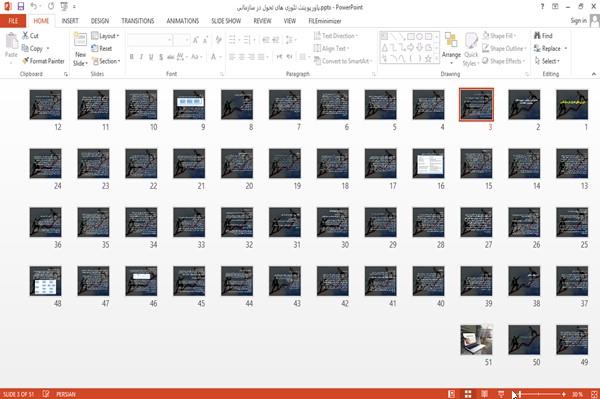Image resolution: width=600 pixels, height=399 pixels.
Task: Open Arrange options in Drawing group
Action: click(x=451, y=49)
